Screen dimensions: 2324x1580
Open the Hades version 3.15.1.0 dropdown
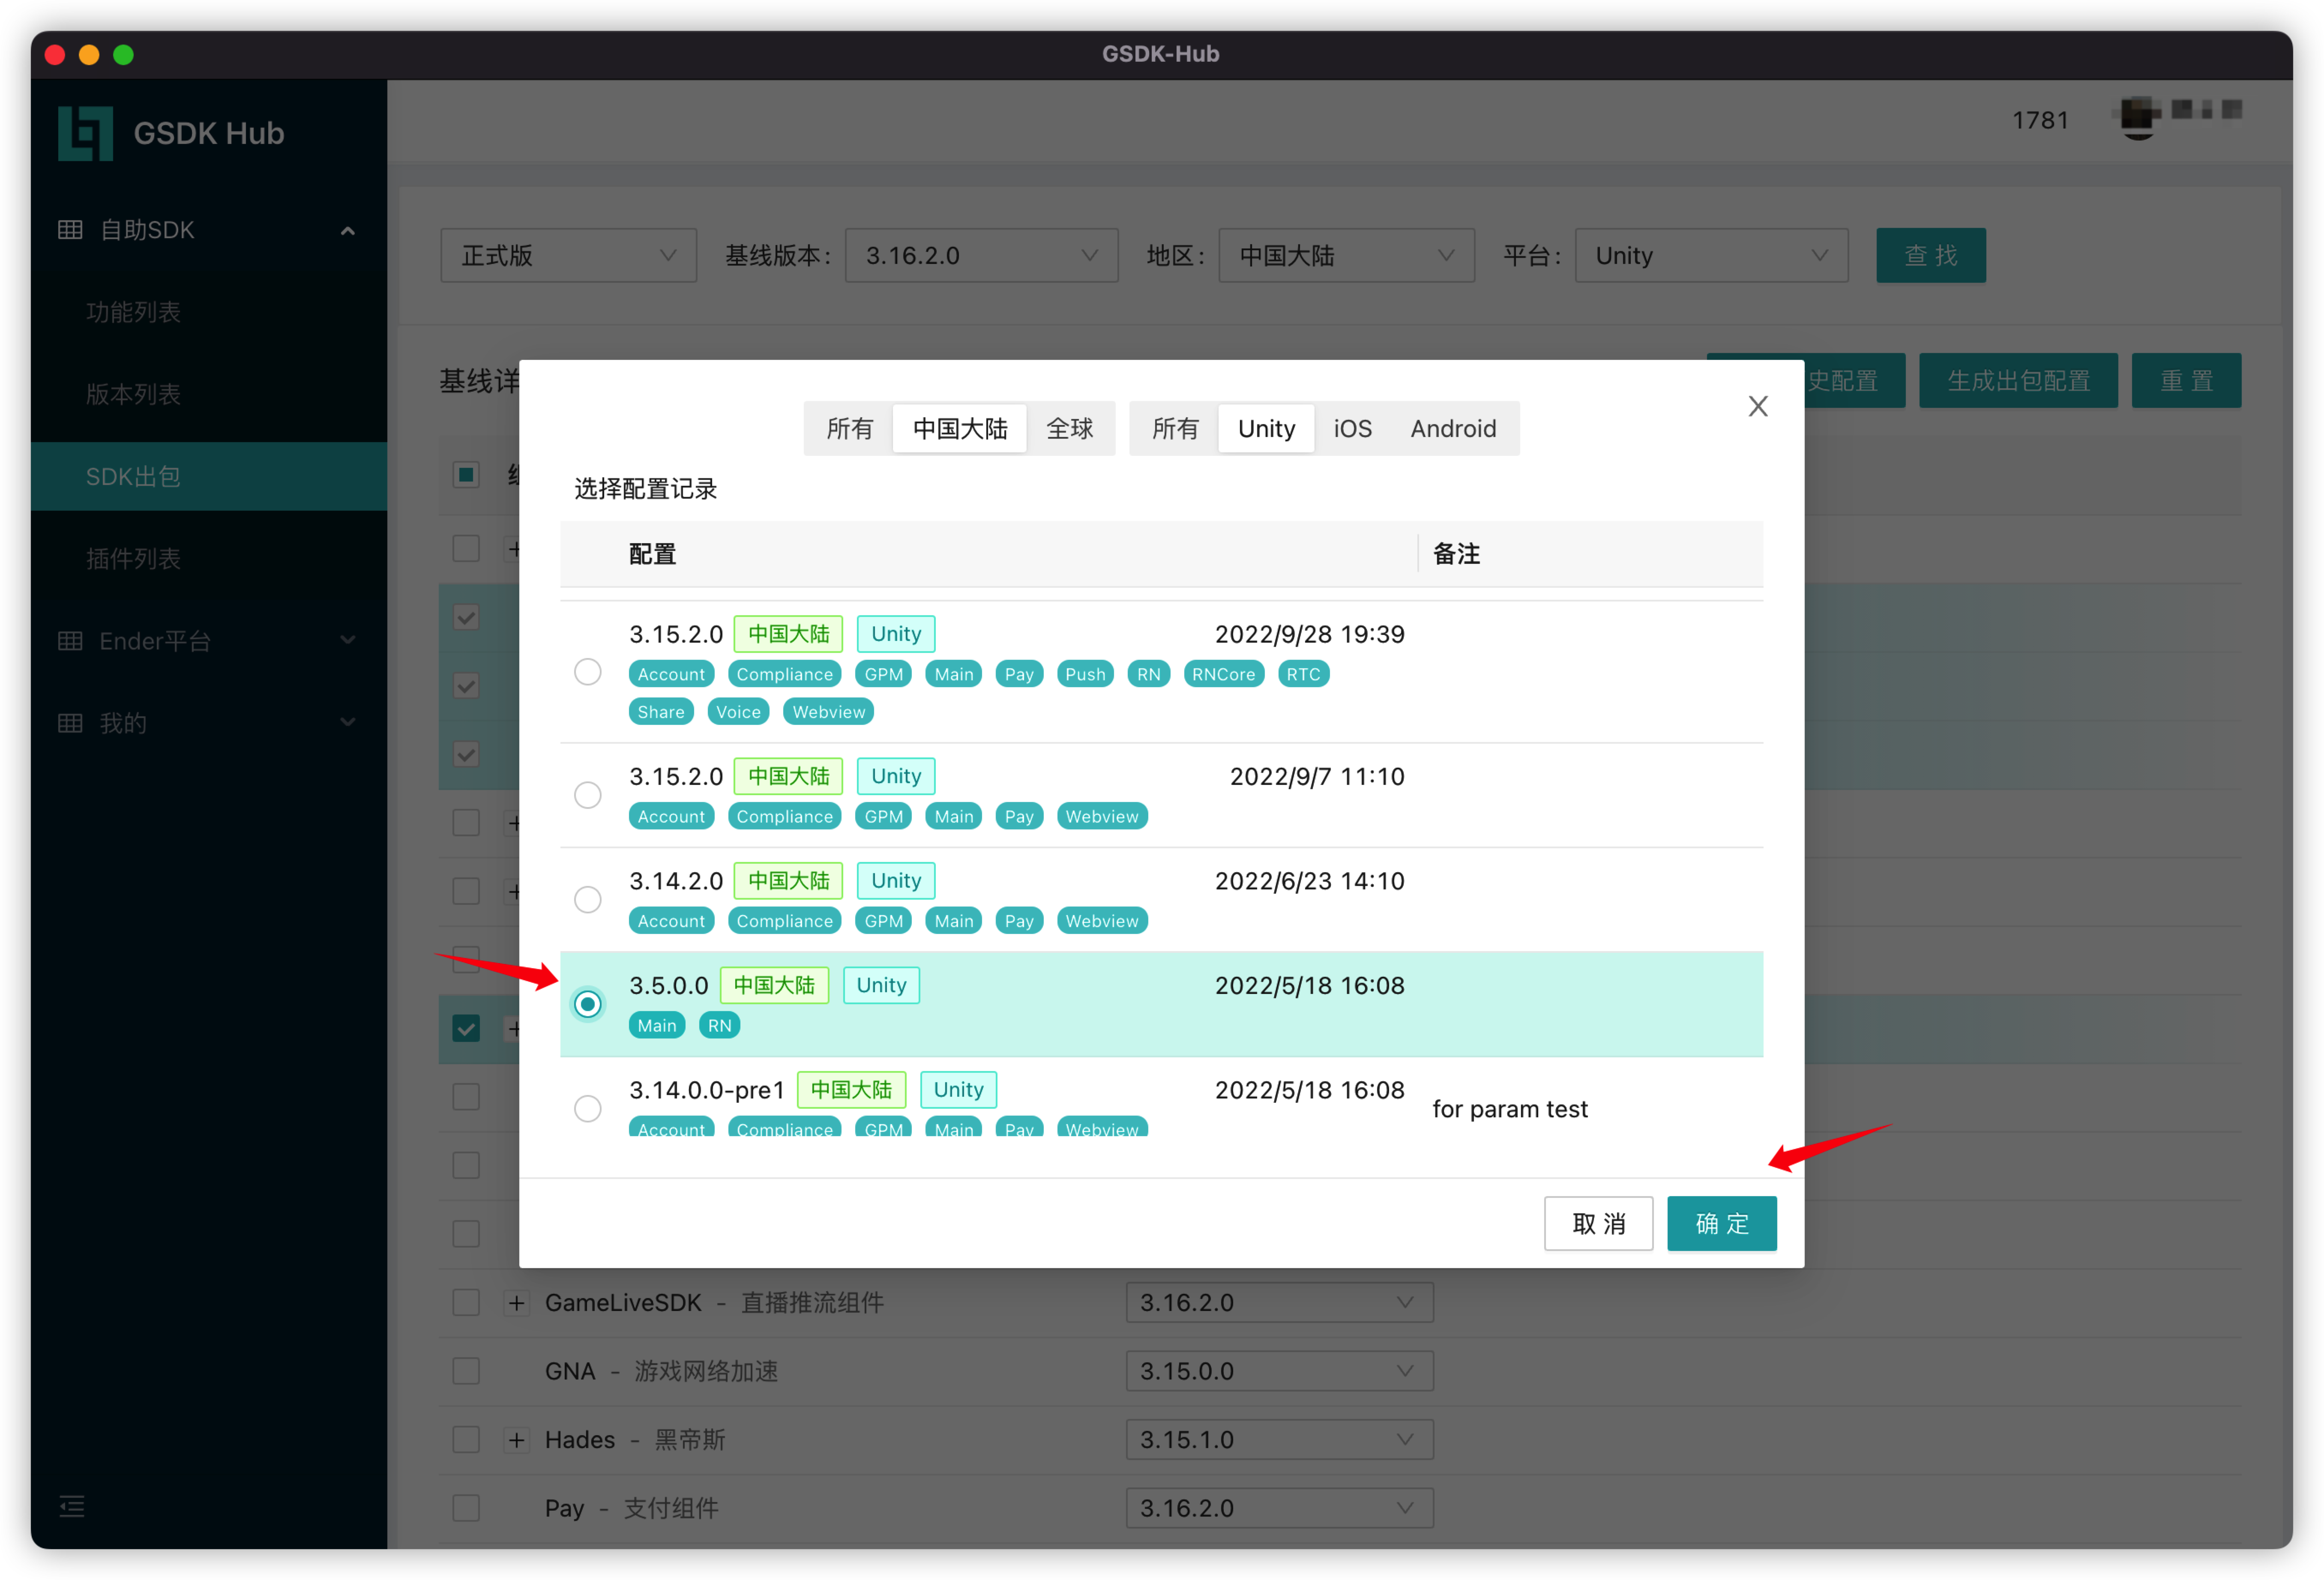tap(1279, 1439)
